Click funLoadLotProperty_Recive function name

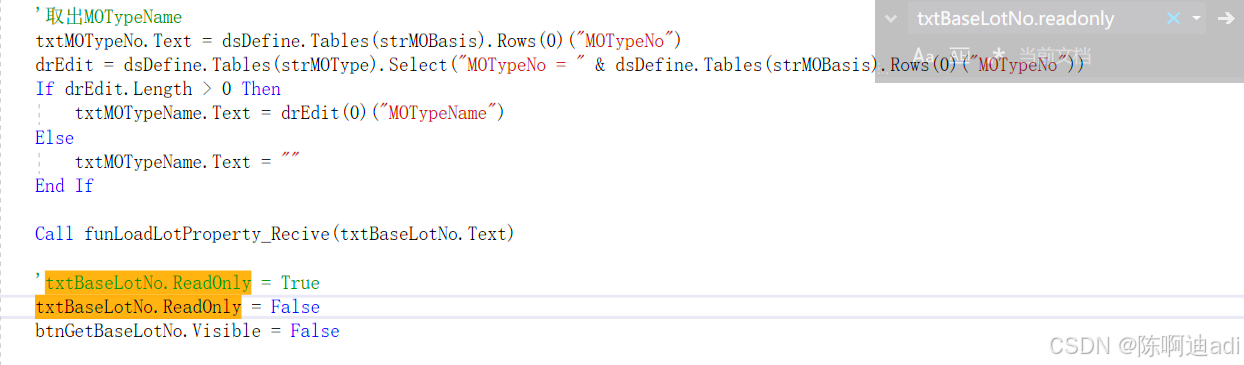click(207, 233)
